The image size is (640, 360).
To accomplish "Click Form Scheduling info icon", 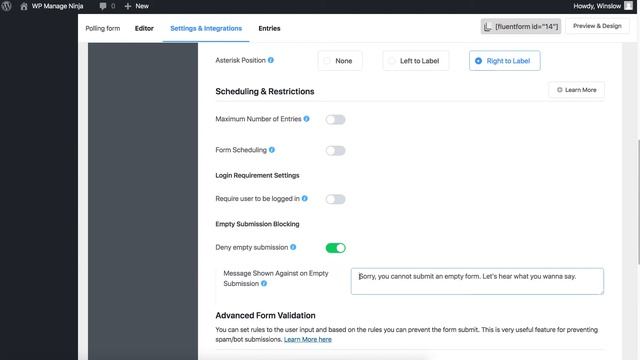I will click(x=272, y=150).
